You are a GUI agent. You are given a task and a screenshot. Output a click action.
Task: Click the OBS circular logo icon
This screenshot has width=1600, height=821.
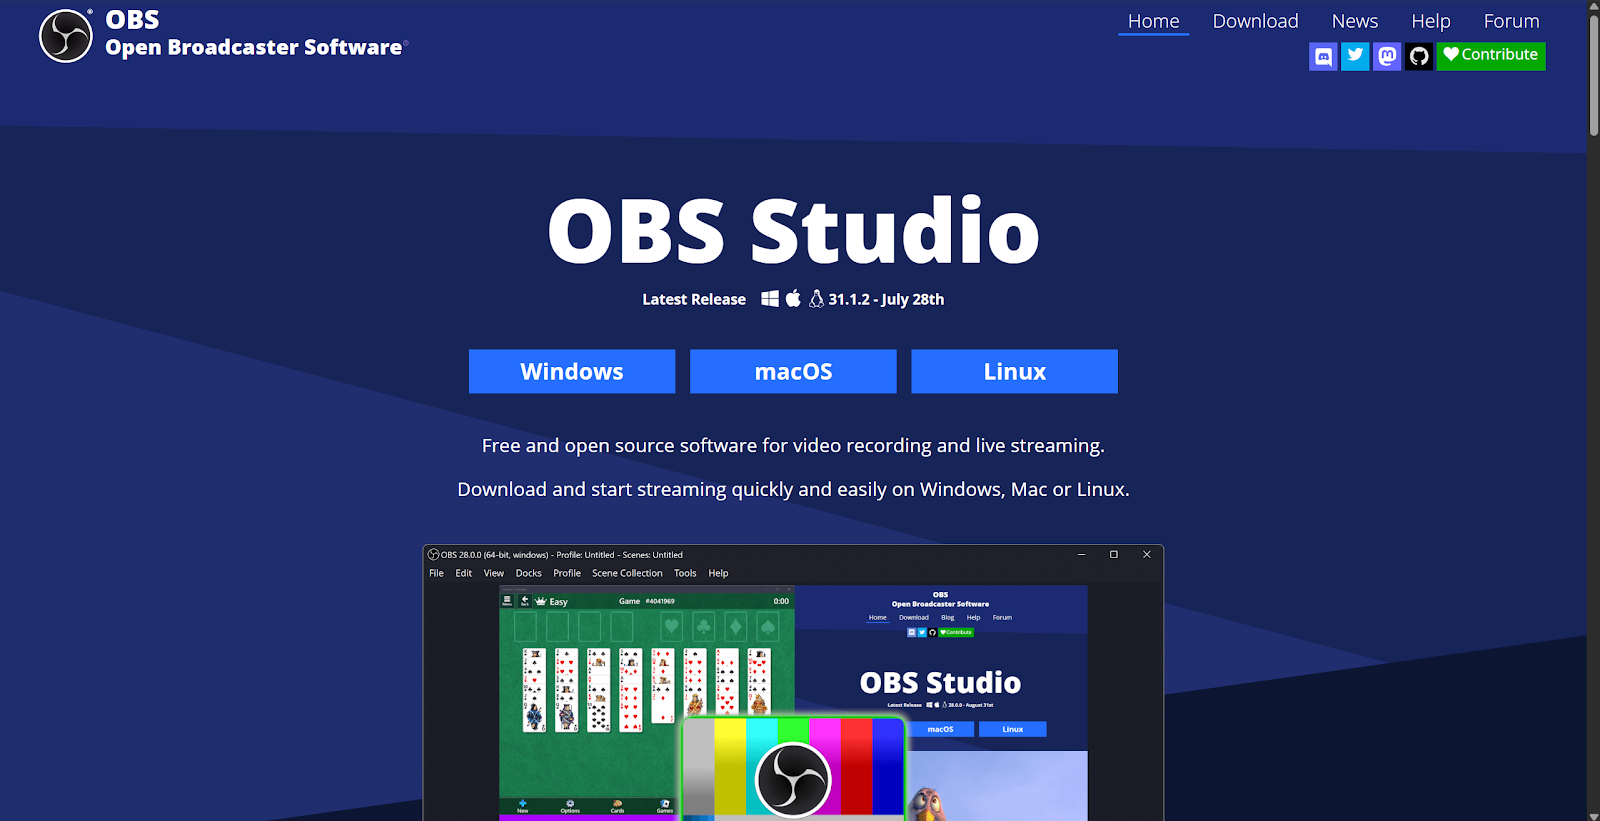[x=66, y=36]
